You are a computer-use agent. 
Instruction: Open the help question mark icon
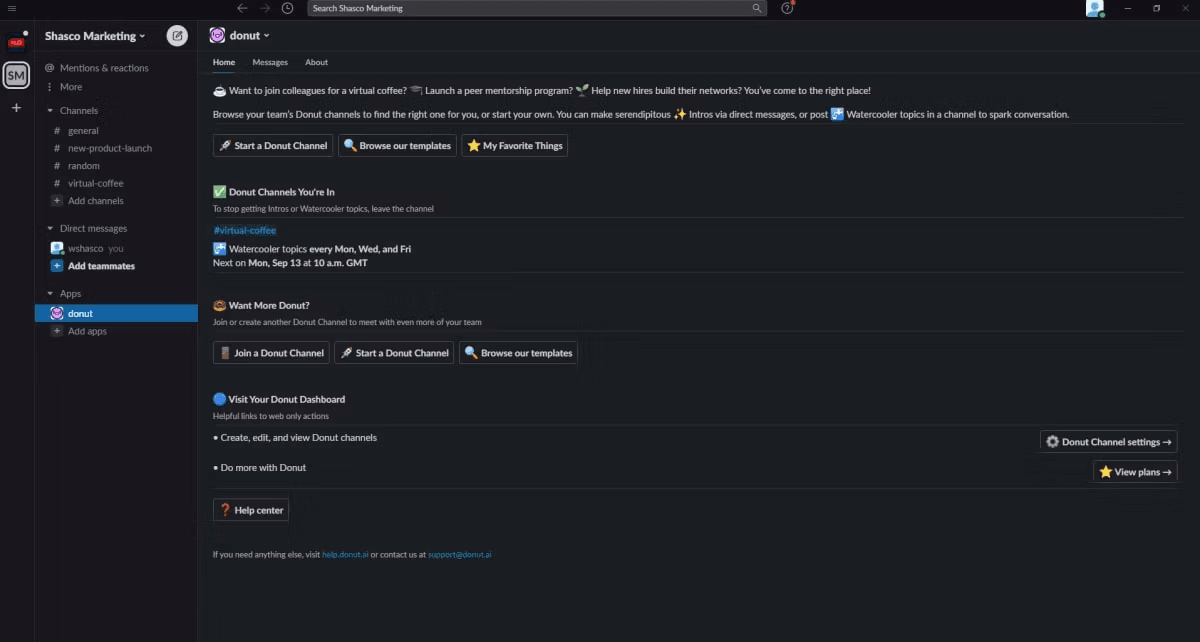(x=787, y=8)
